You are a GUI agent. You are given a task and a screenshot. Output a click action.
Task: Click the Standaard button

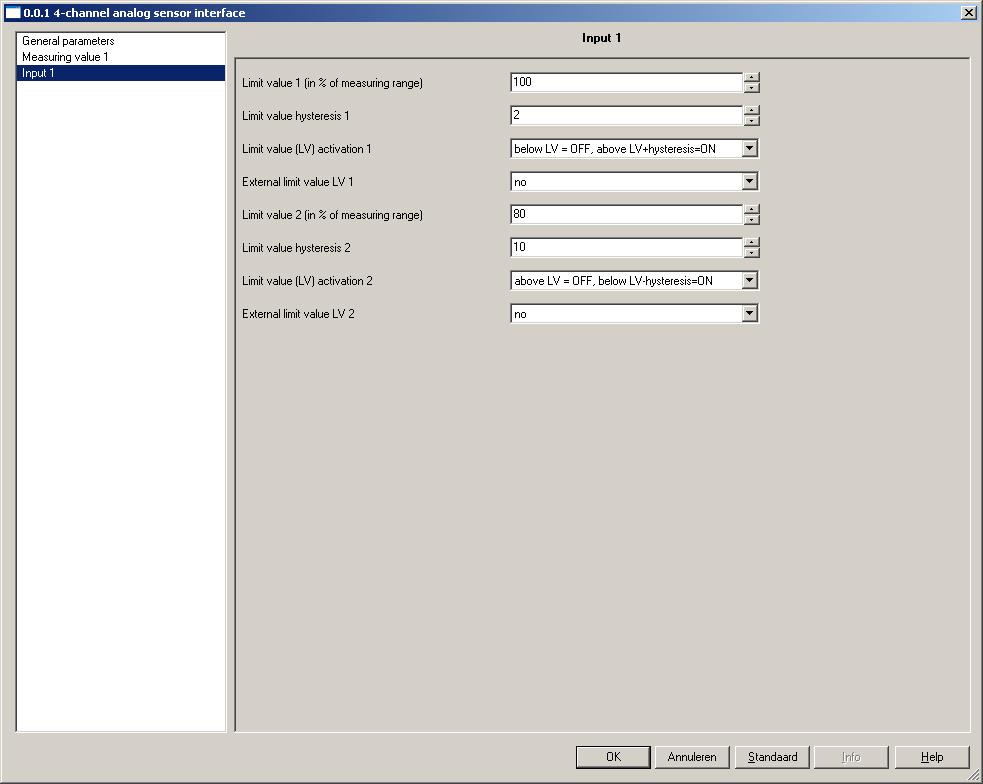pyautogui.click(x=772, y=757)
